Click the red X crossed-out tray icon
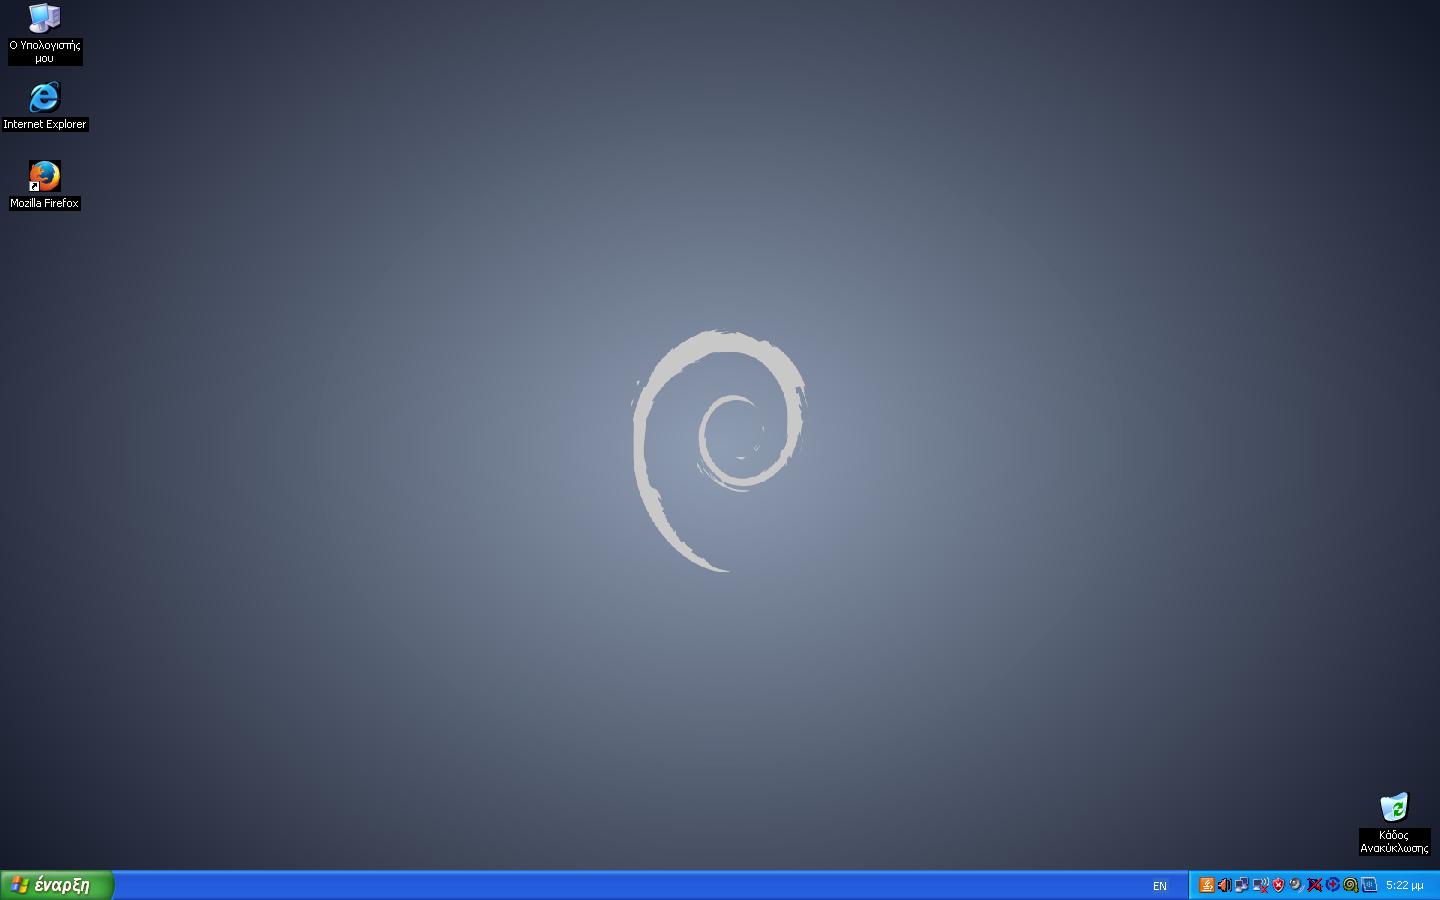 [x=1314, y=885]
